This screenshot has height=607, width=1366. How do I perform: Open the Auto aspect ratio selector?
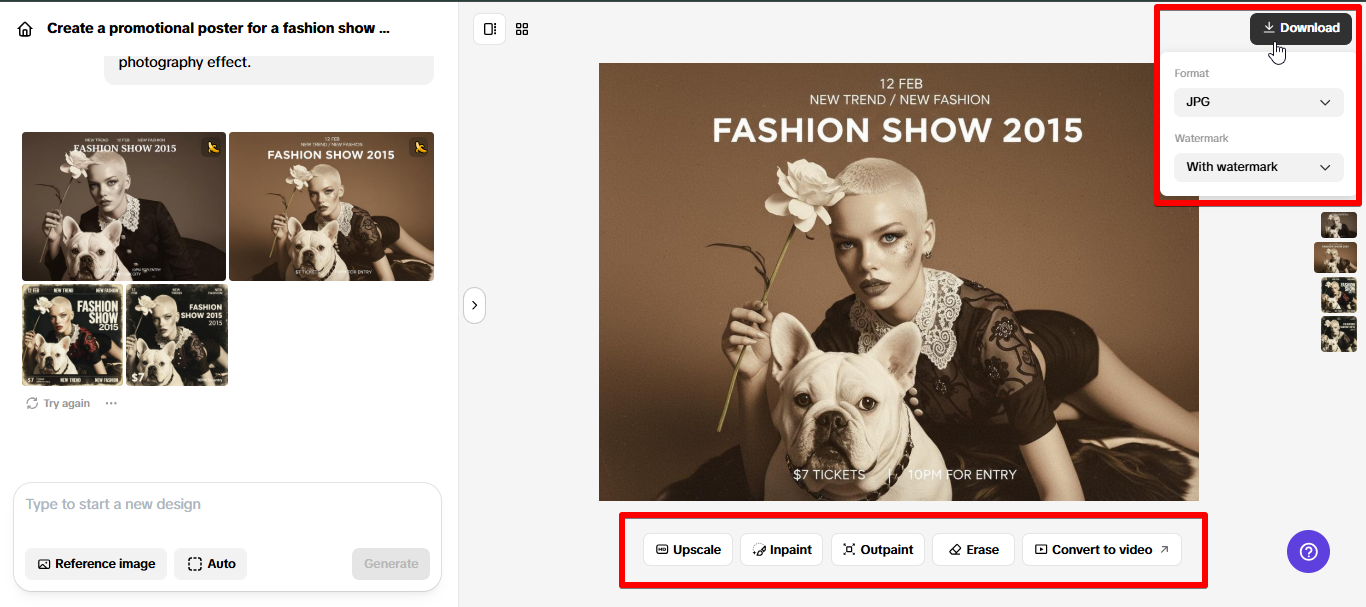click(210, 564)
